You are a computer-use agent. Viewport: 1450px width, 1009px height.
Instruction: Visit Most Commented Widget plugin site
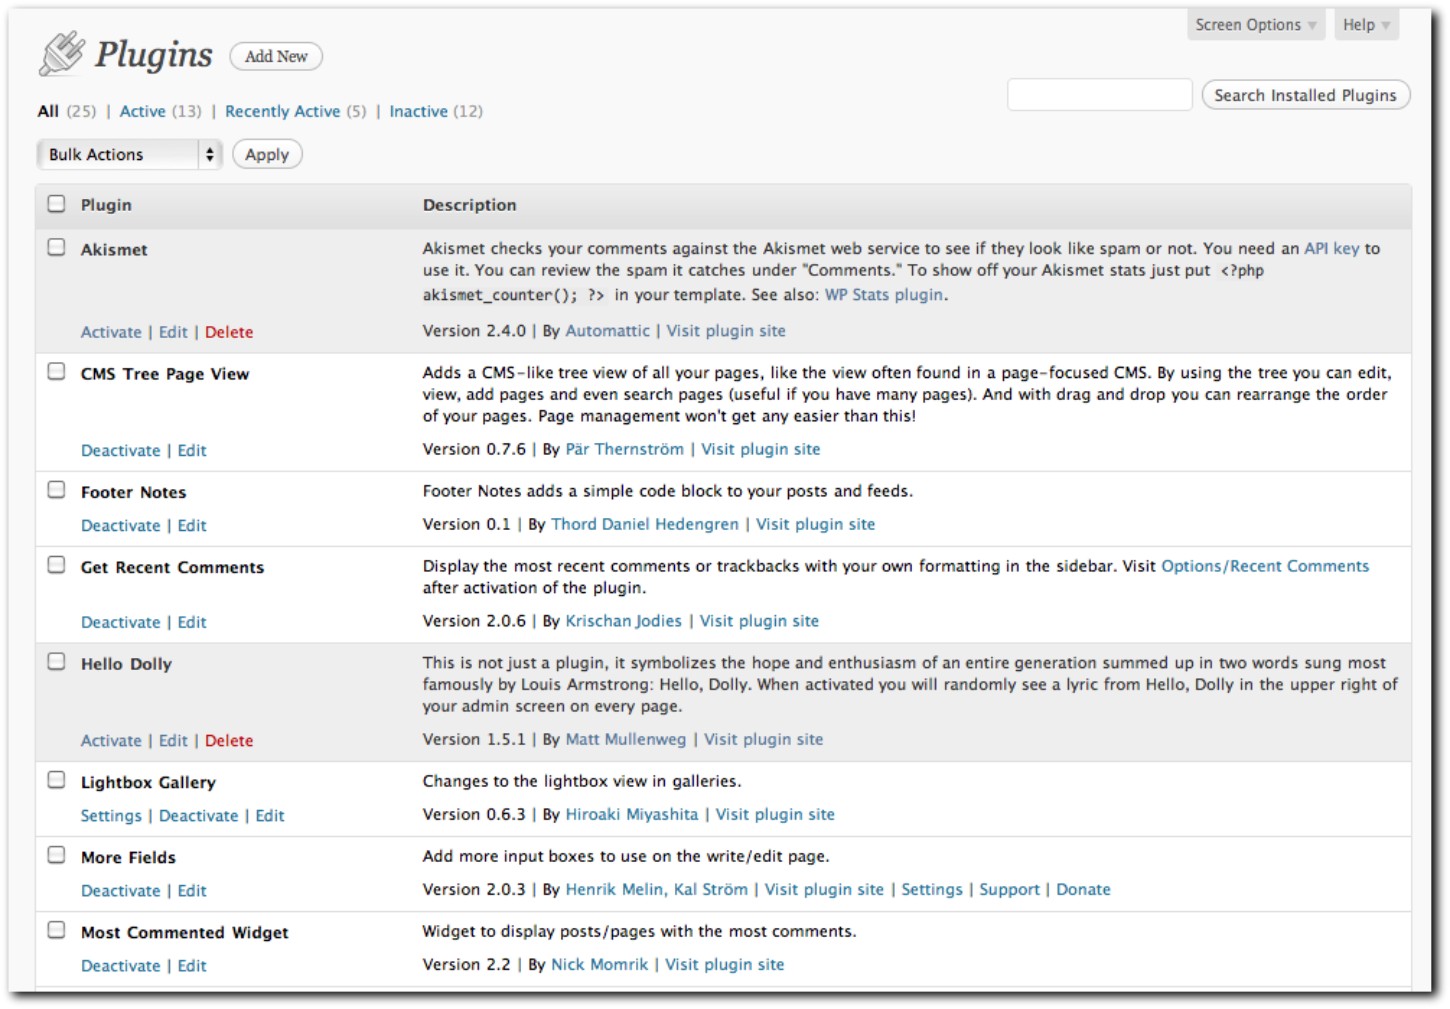(725, 965)
